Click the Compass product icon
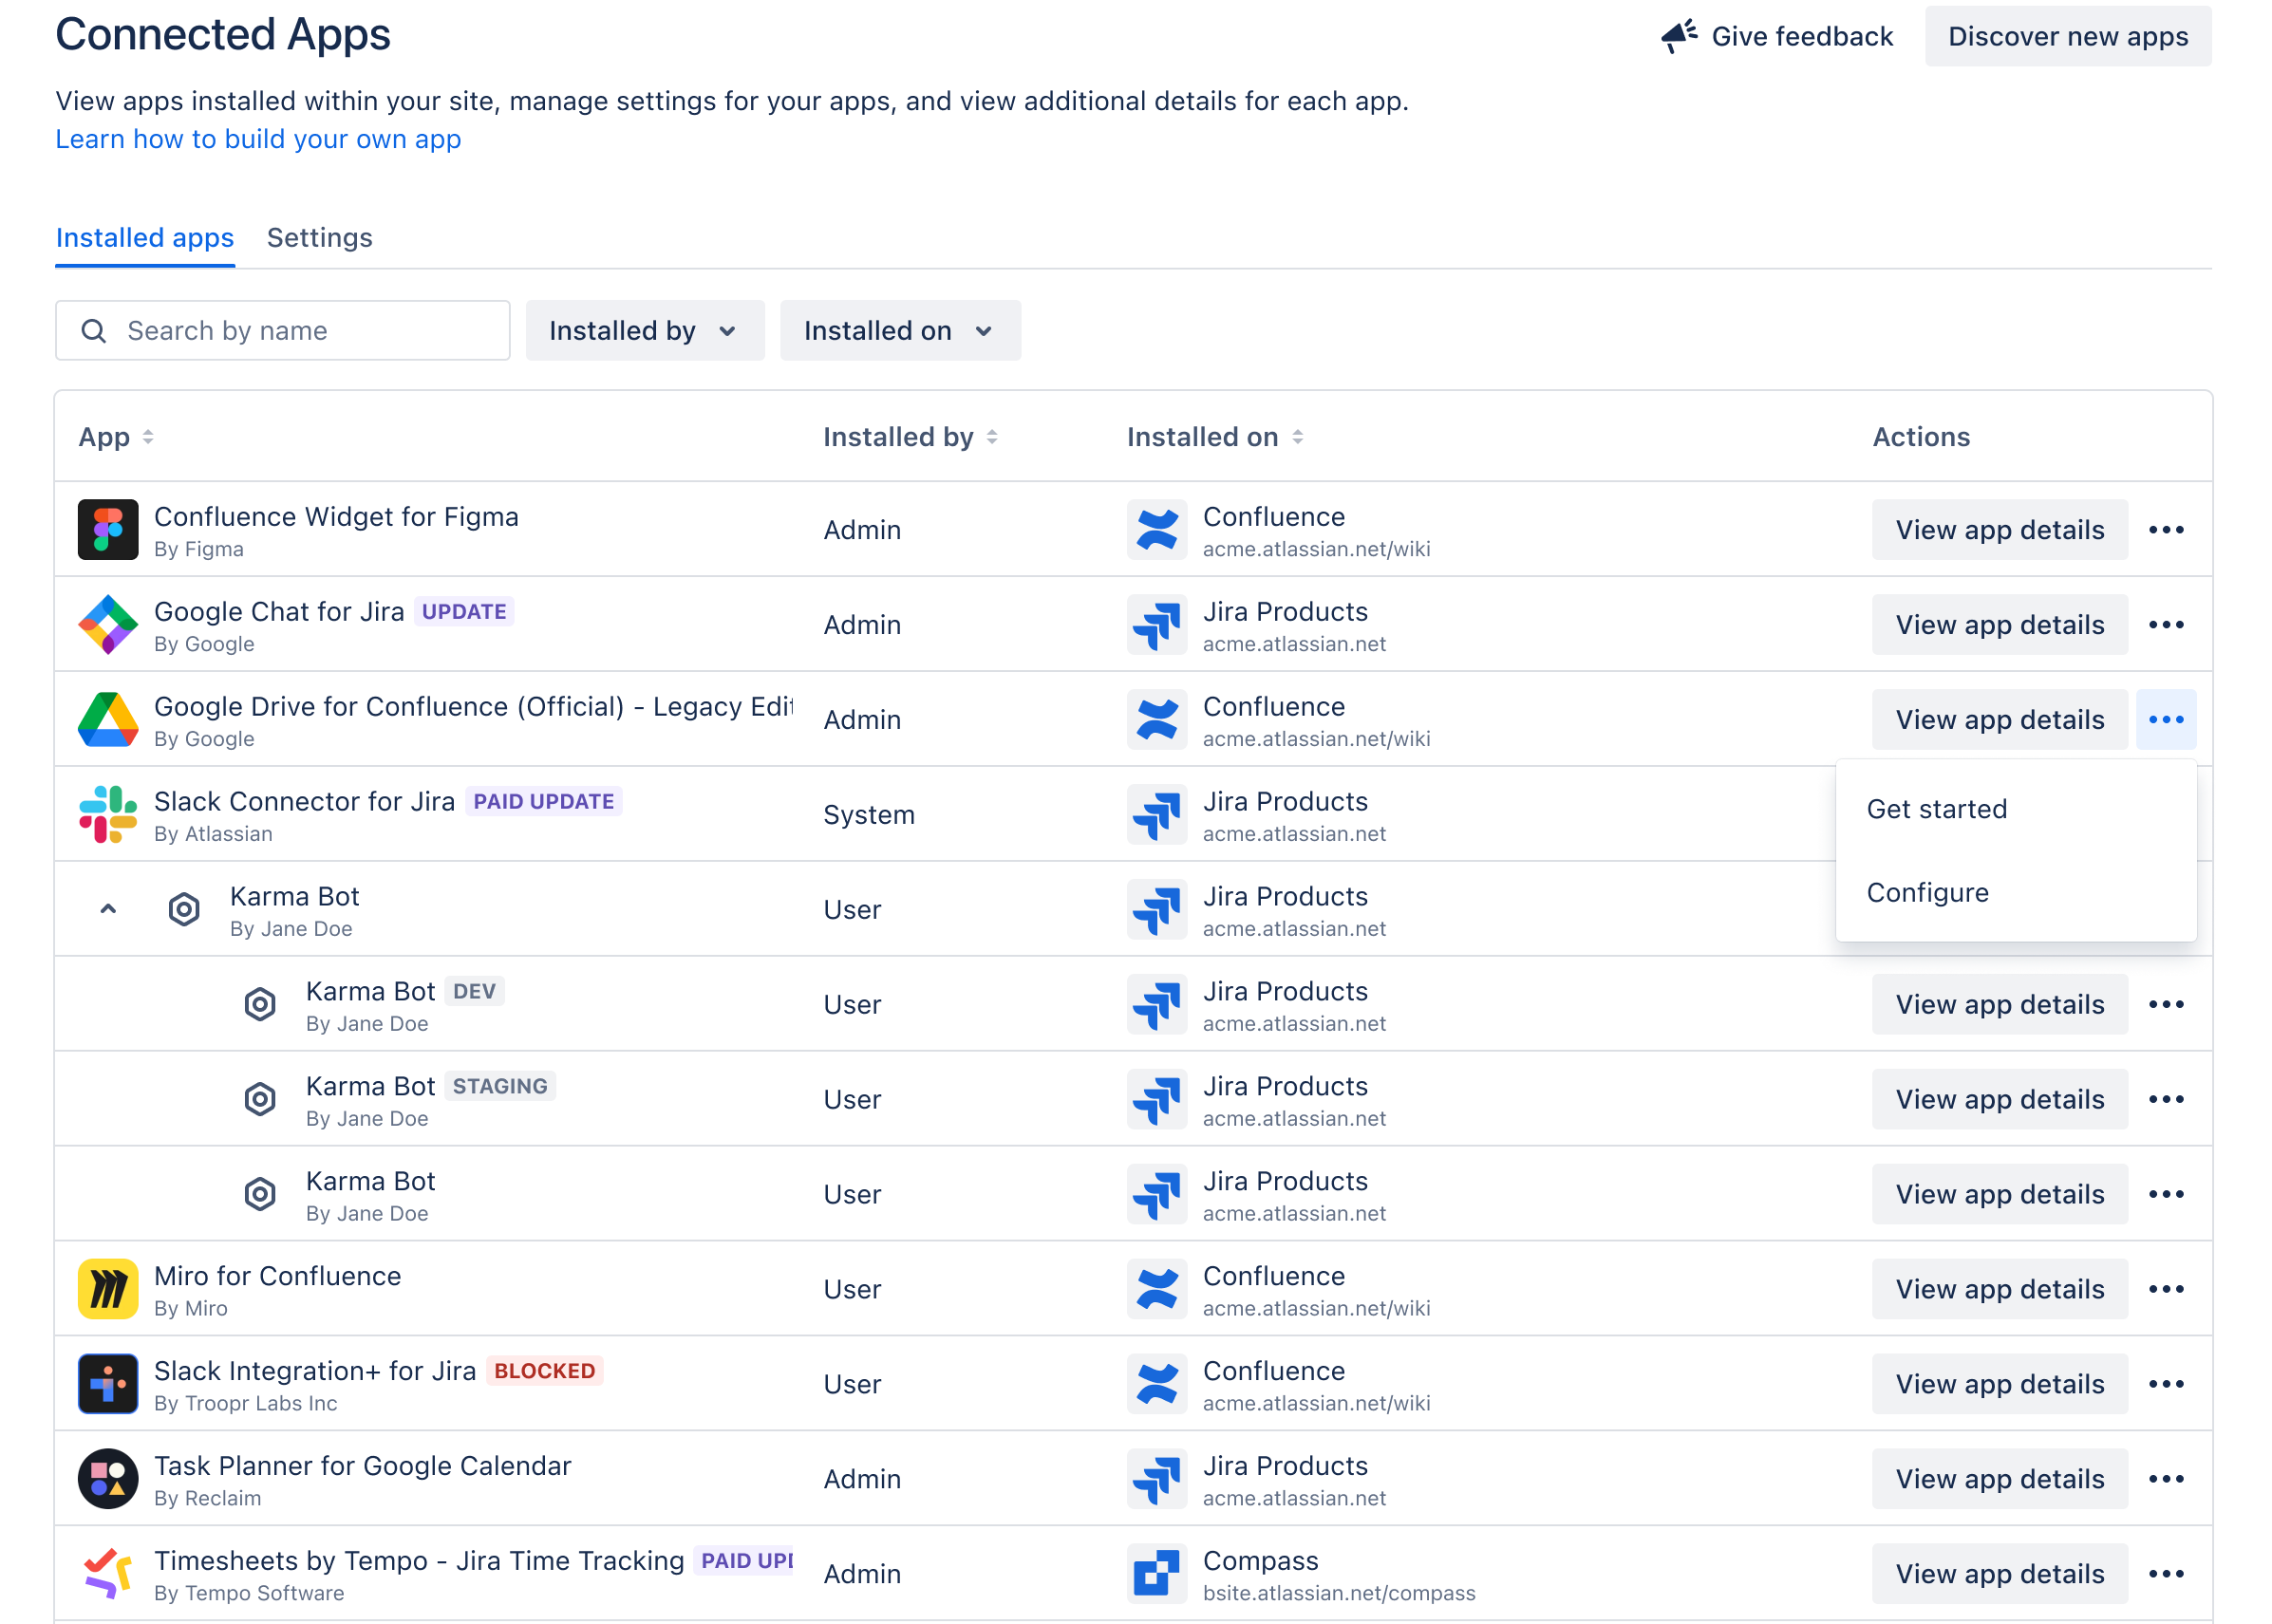 pyautogui.click(x=1157, y=1574)
